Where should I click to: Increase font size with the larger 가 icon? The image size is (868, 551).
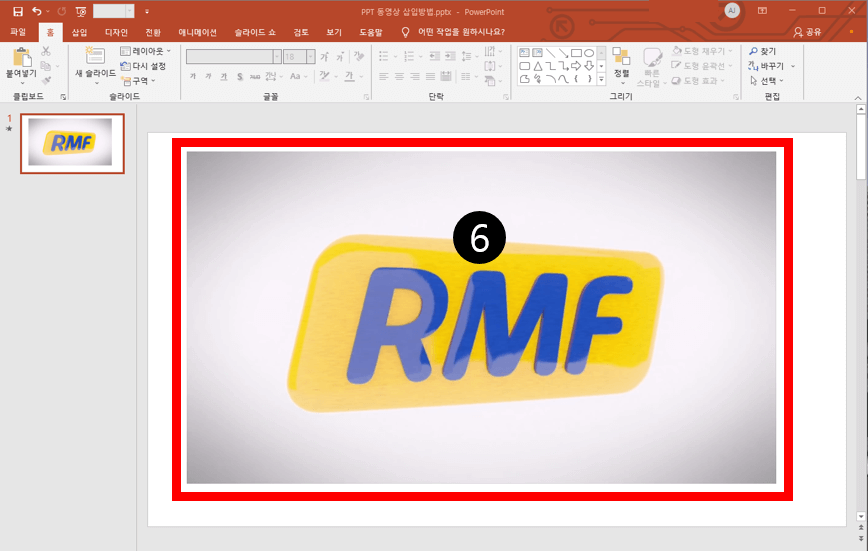pos(325,56)
